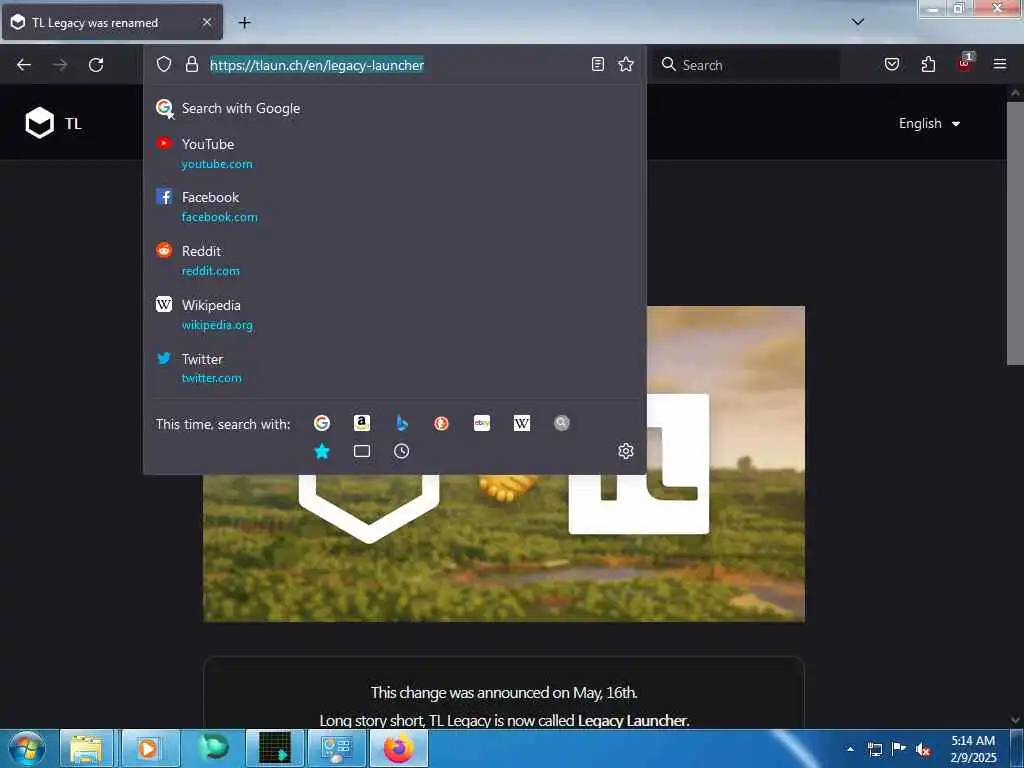Click the page vertical scrollbar

click(1014, 233)
